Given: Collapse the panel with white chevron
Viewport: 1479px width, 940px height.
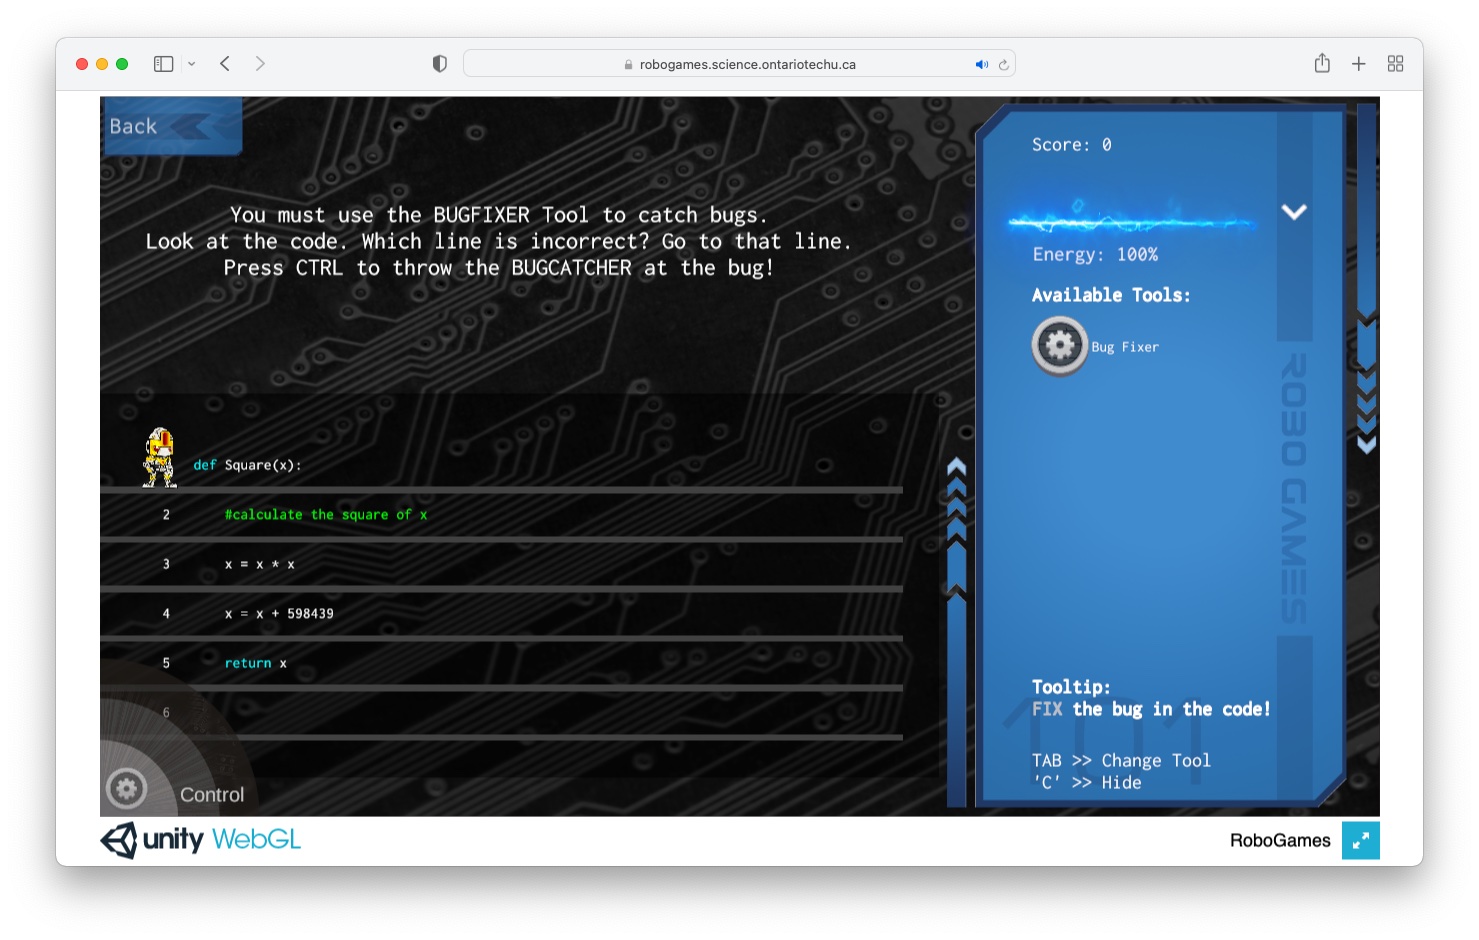Looking at the screenshot, I should (1294, 212).
